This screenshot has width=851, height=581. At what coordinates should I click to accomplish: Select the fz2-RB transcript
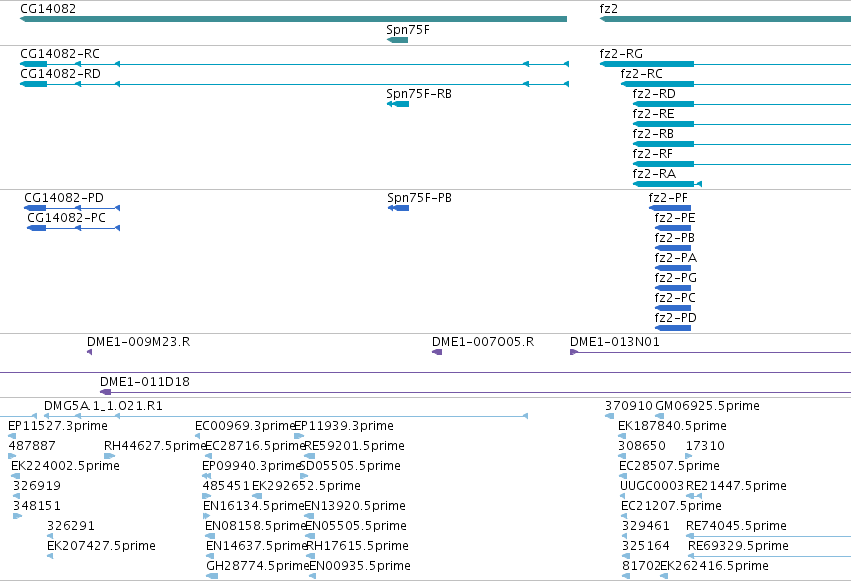[x=742, y=144]
